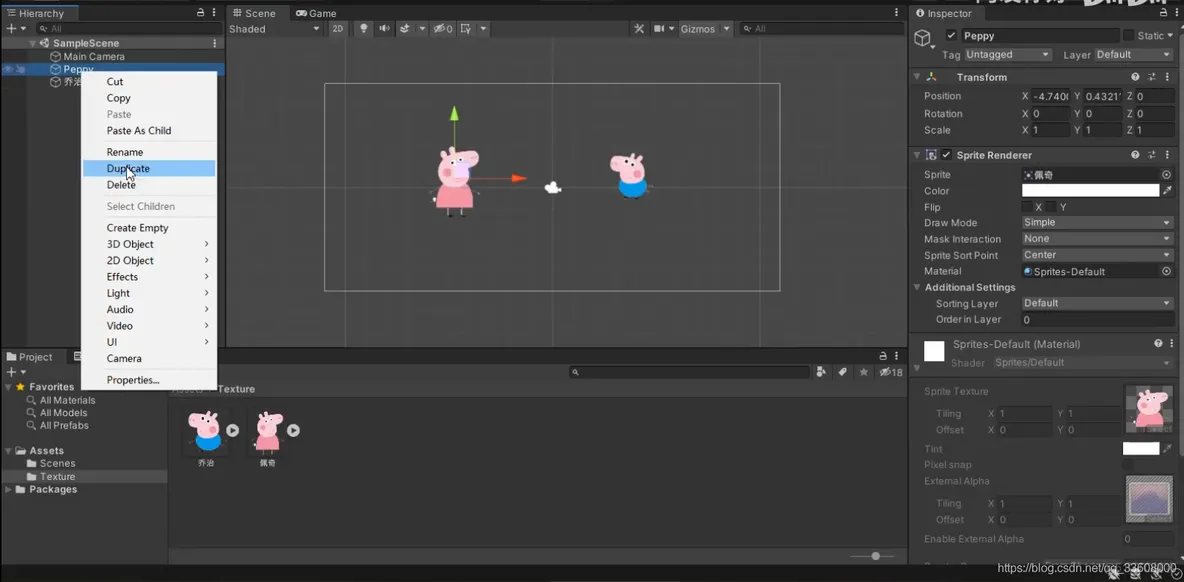Click Project search by label icon
Viewport: 1184px width, 582px height.
pos(843,372)
